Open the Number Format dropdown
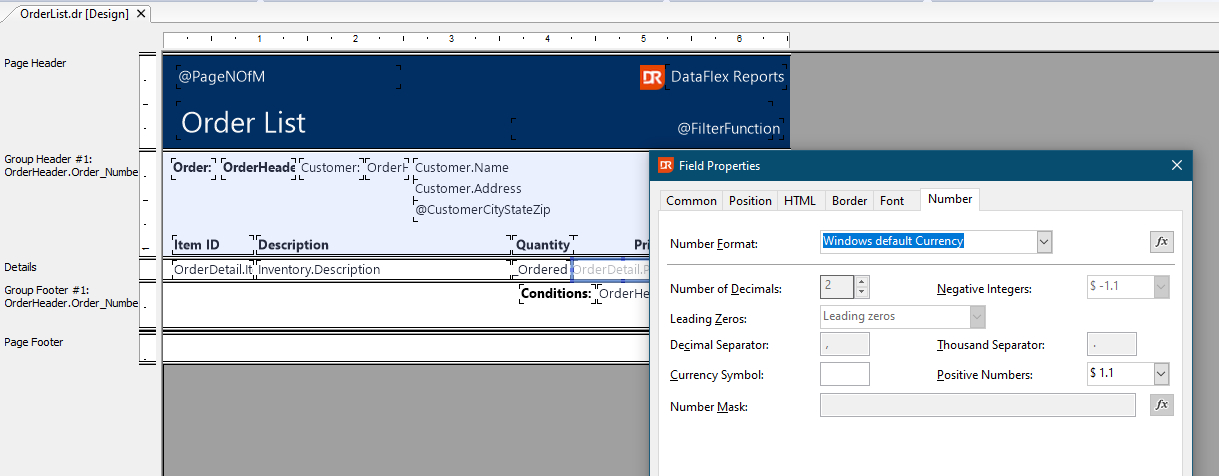 [x=1045, y=241]
